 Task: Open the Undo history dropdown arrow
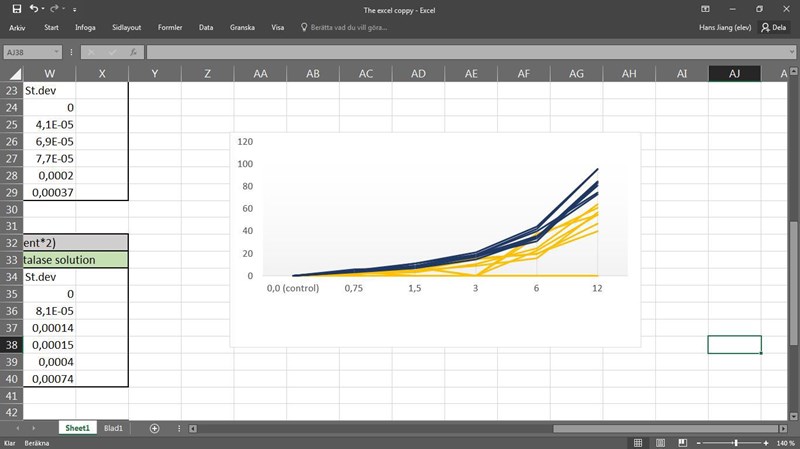(x=43, y=8)
